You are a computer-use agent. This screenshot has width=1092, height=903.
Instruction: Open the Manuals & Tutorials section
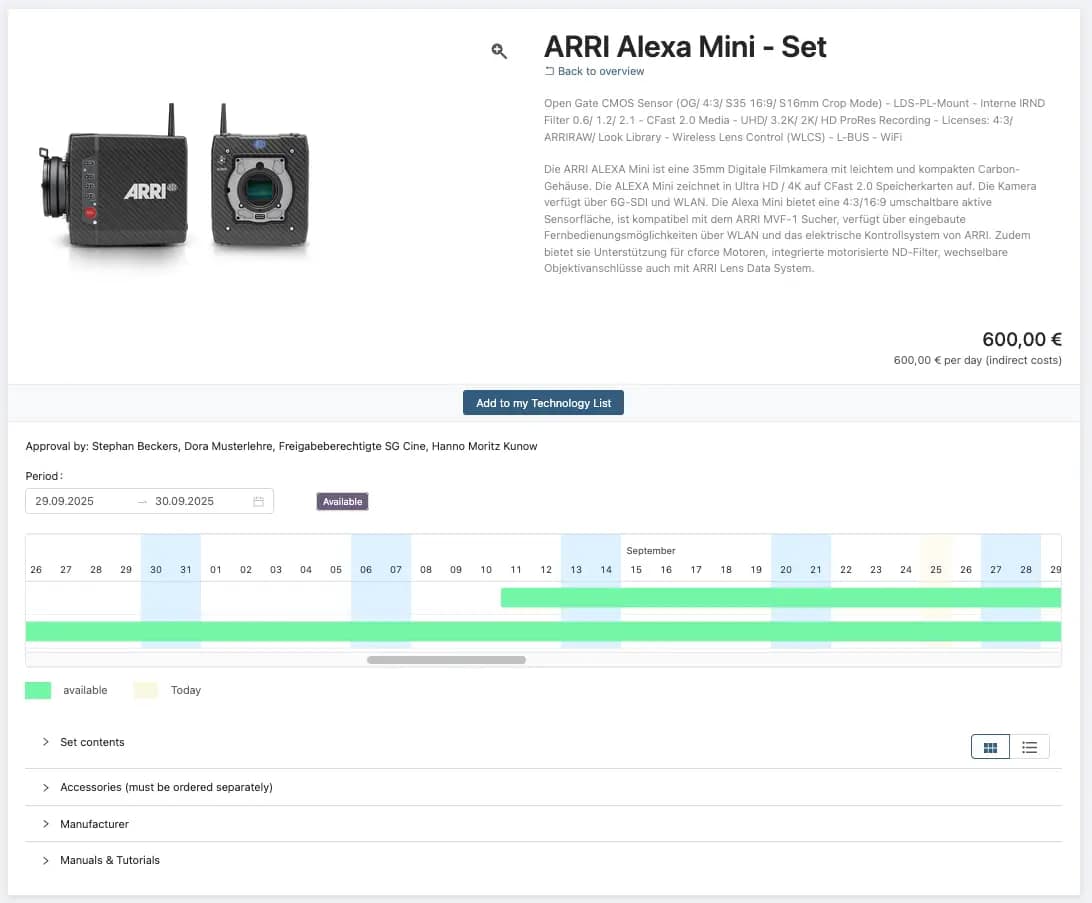(x=109, y=860)
